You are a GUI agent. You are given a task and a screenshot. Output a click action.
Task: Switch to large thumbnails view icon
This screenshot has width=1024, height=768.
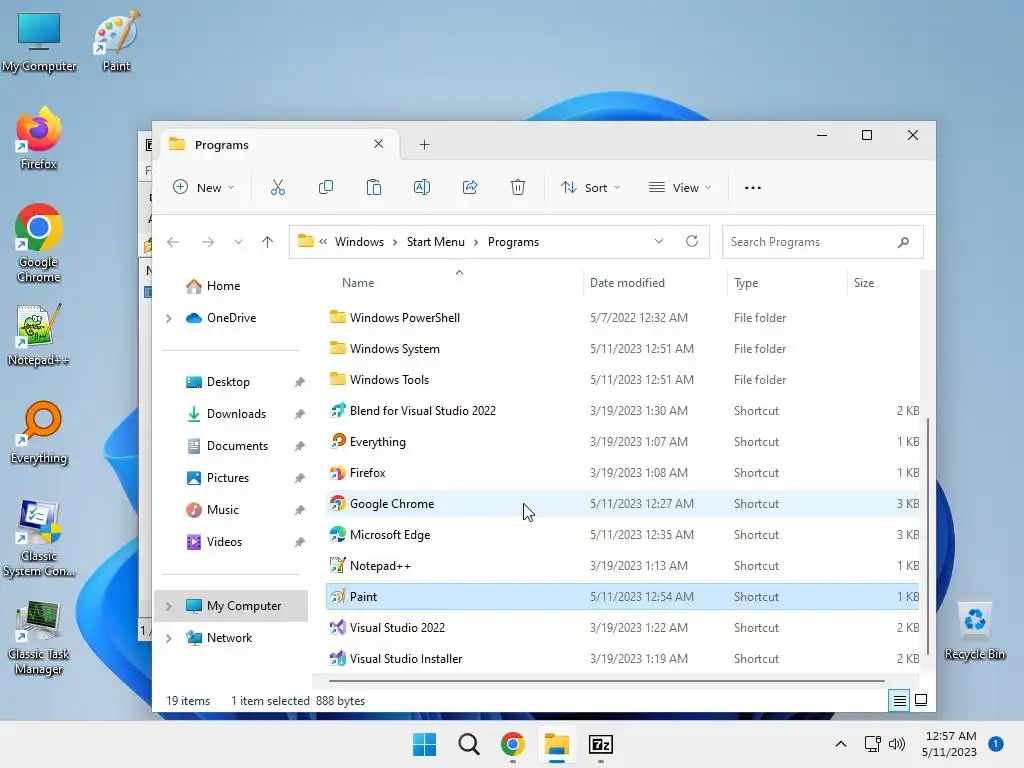pyautogui.click(x=921, y=701)
